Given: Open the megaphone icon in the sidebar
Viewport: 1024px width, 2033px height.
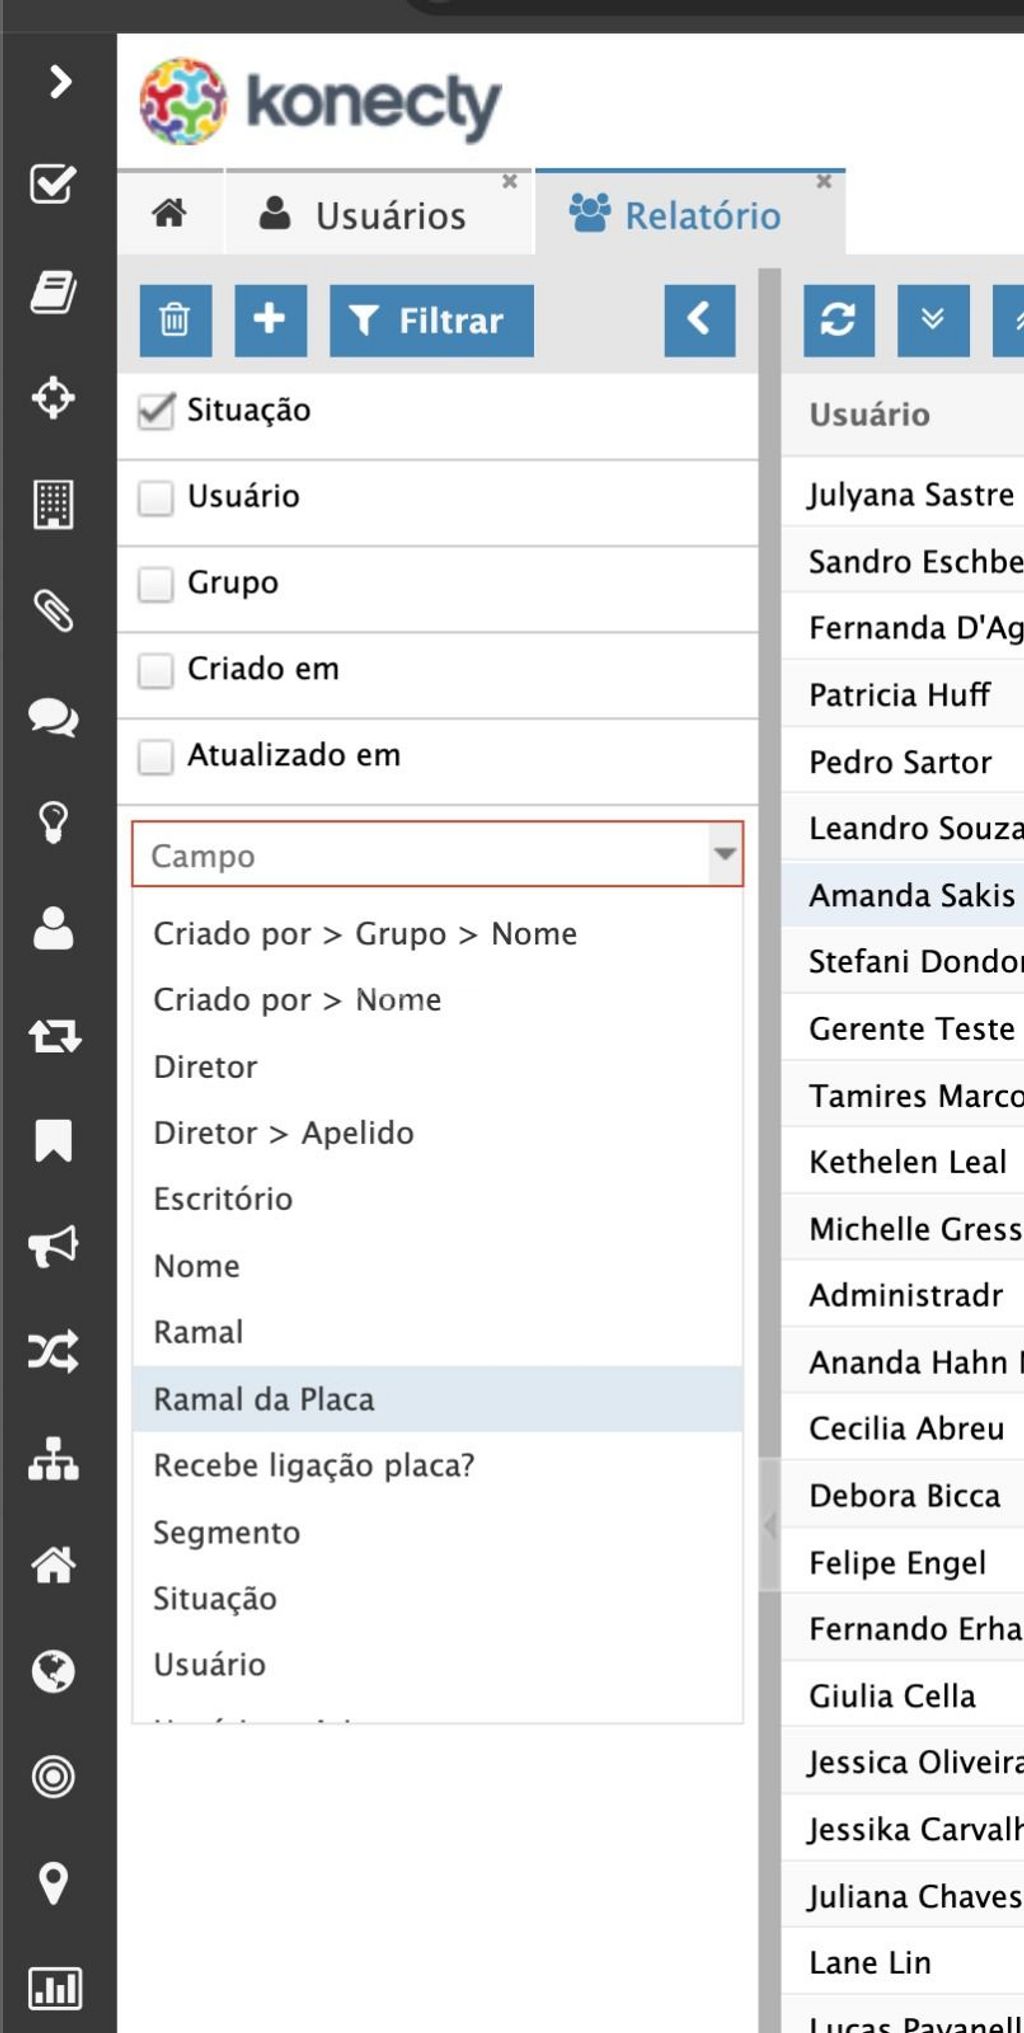Looking at the screenshot, I should [x=53, y=1246].
